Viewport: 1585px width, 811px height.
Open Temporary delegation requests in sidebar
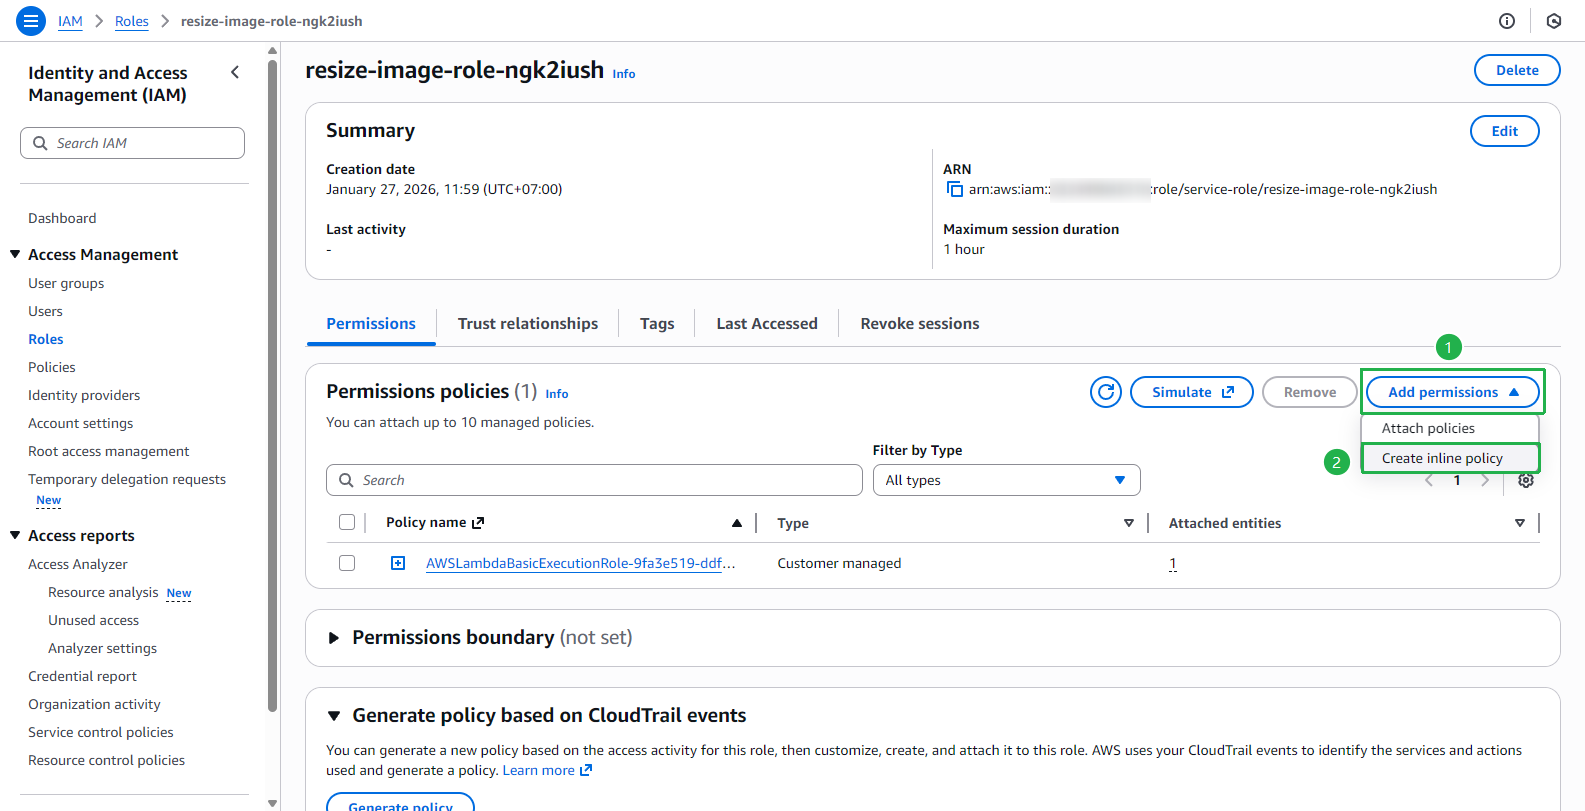pos(127,479)
